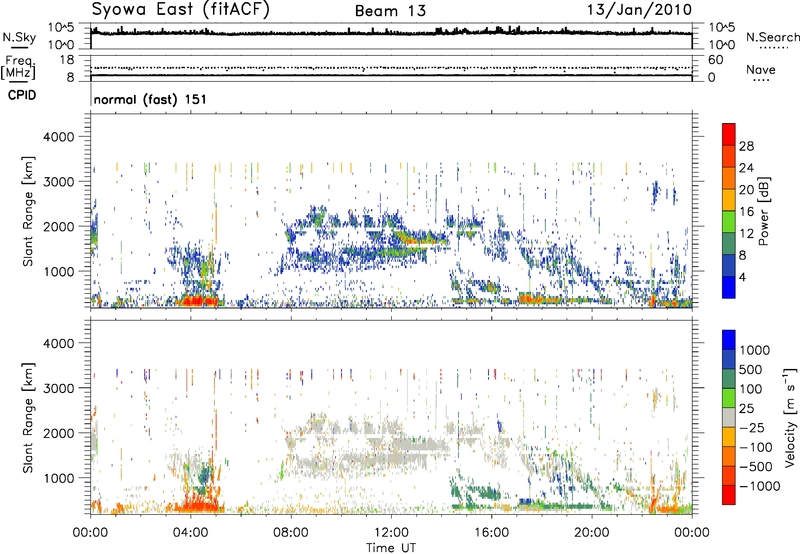Click the "-500" velocity colorbar label
The width and height of the screenshot is (800, 554).
click(756, 467)
